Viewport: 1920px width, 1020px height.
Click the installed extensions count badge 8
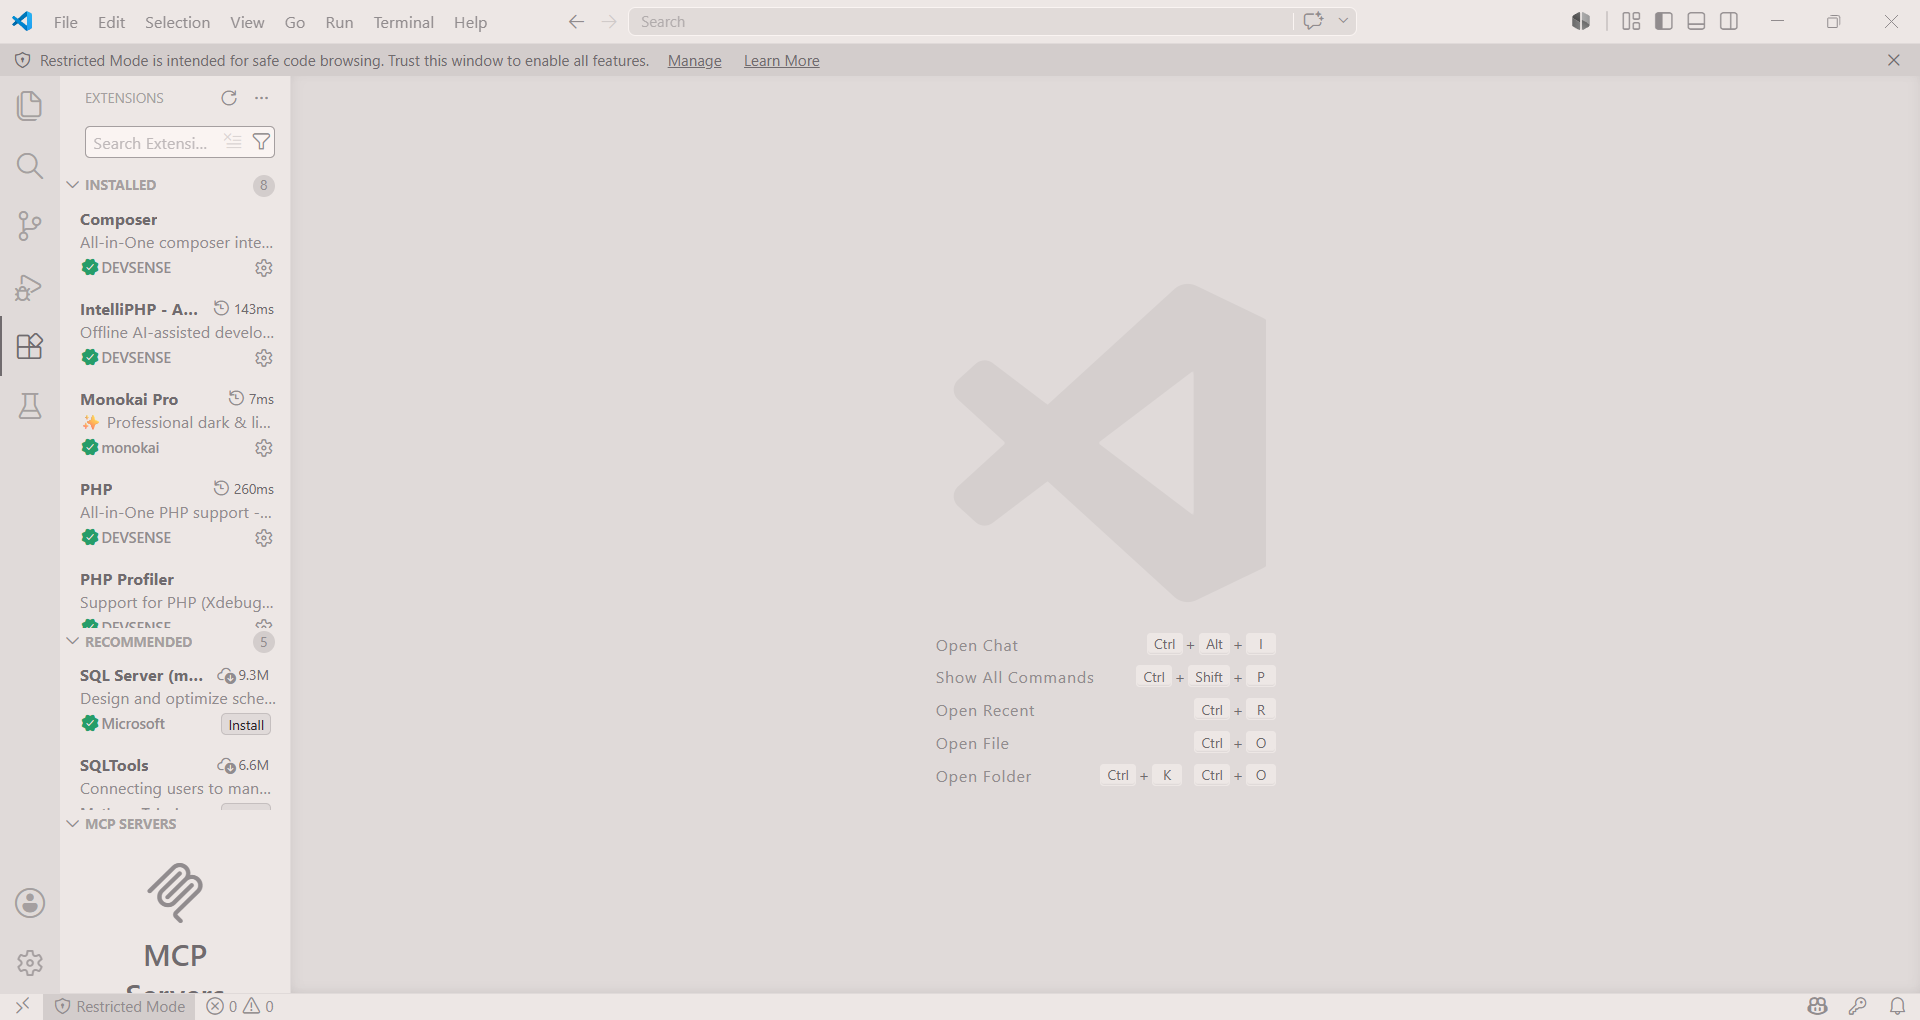click(264, 186)
